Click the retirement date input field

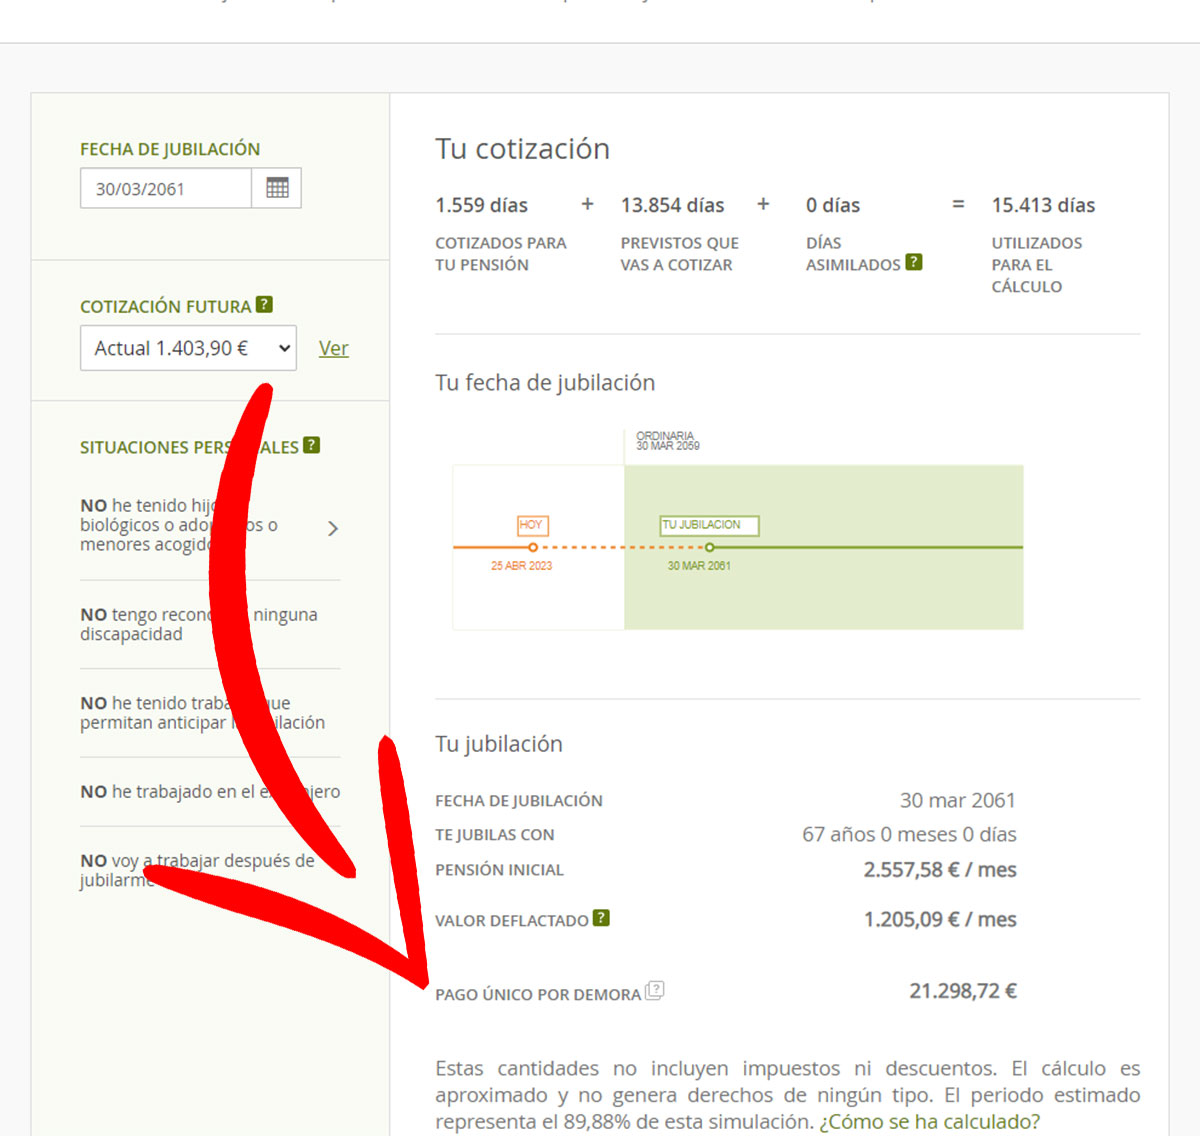click(x=166, y=188)
